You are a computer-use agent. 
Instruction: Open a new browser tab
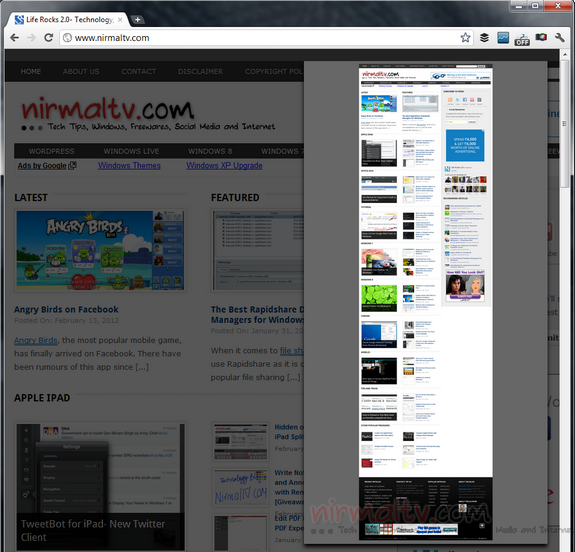click(137, 19)
